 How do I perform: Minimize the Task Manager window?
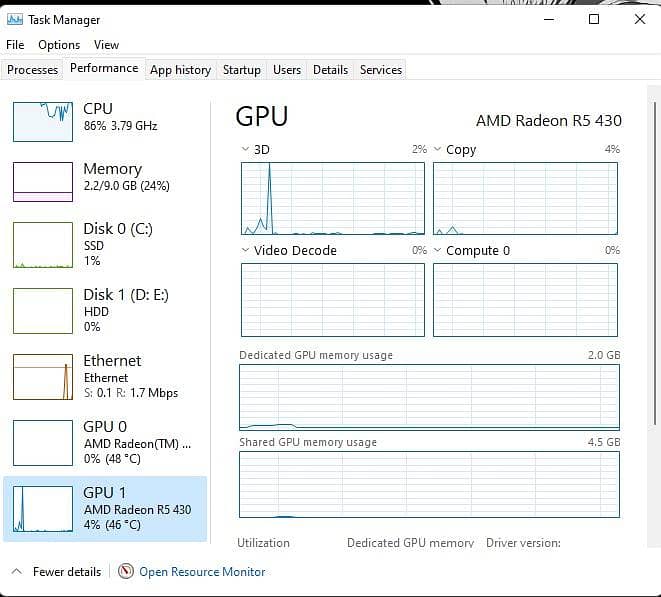click(x=549, y=19)
